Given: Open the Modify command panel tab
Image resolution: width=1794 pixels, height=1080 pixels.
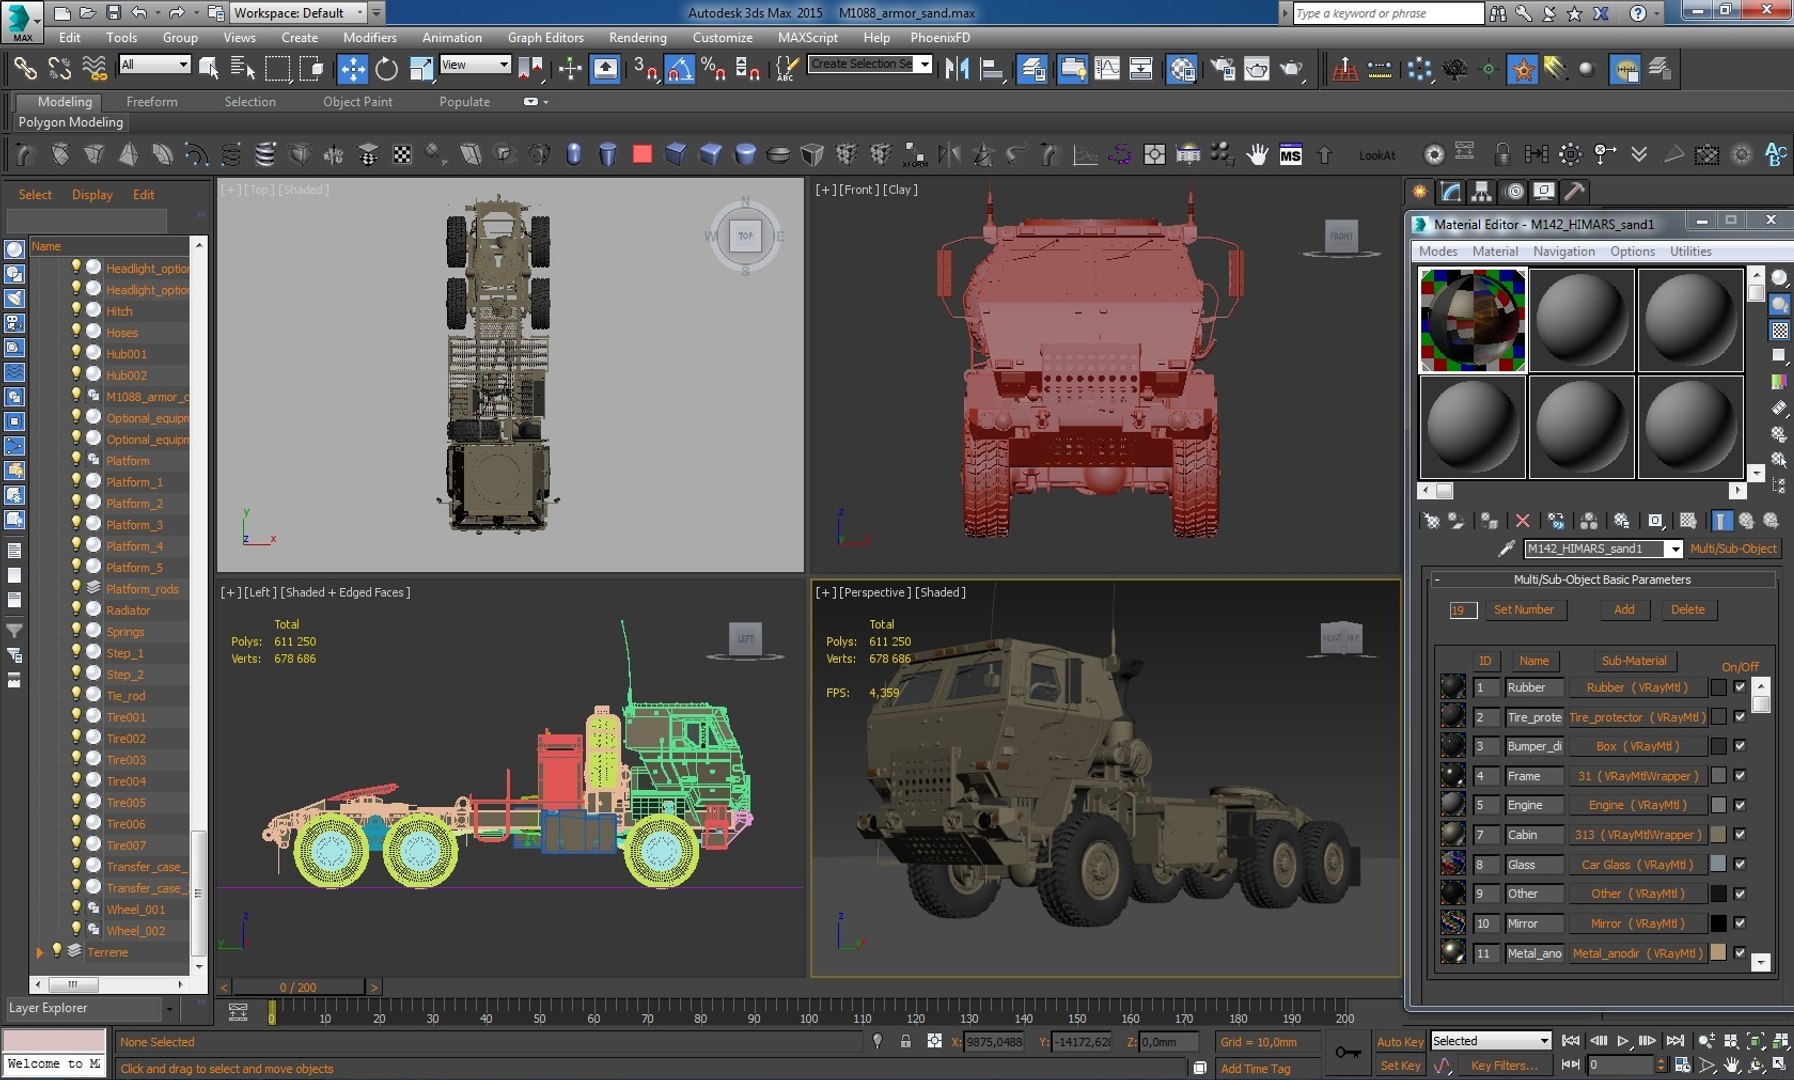Looking at the screenshot, I should click(1450, 191).
